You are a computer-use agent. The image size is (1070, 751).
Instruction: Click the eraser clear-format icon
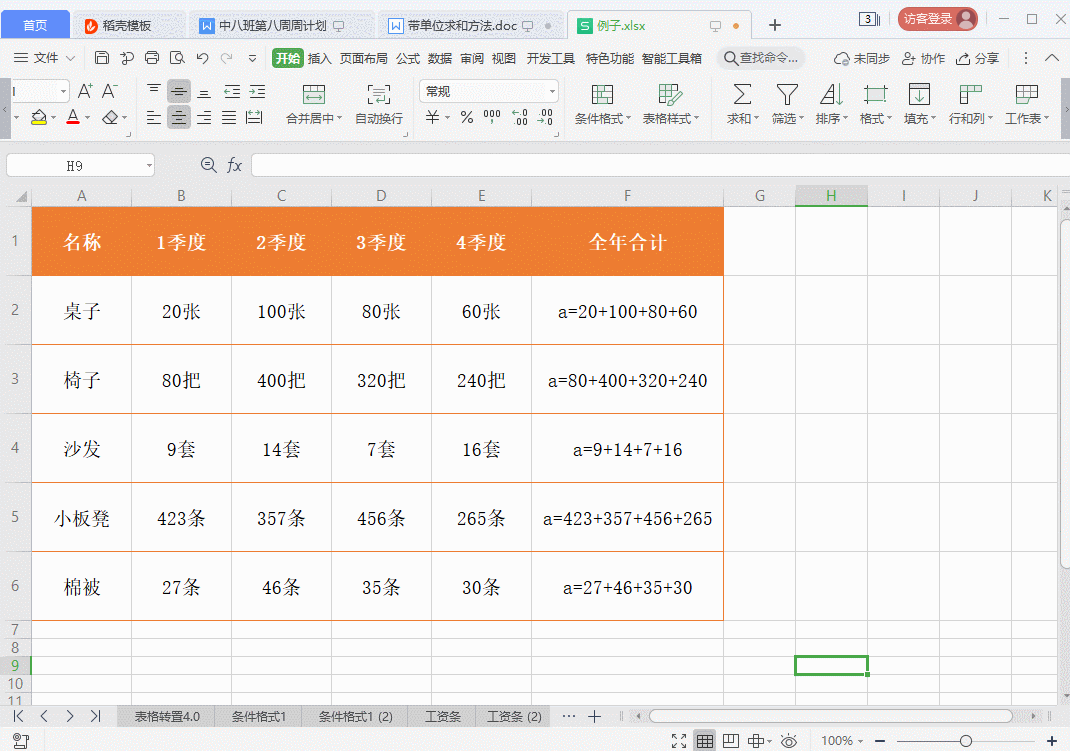coord(110,117)
